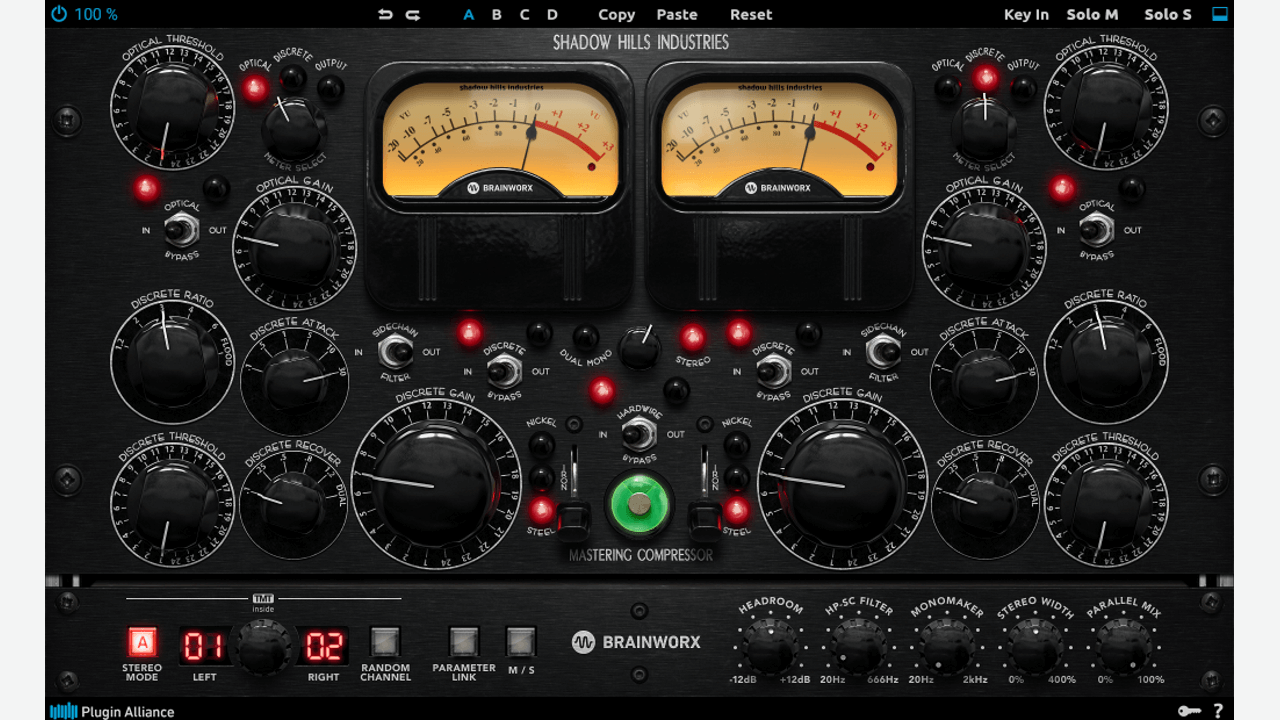Click the TMT inside badge
1280x720 pixels.
[263, 602]
